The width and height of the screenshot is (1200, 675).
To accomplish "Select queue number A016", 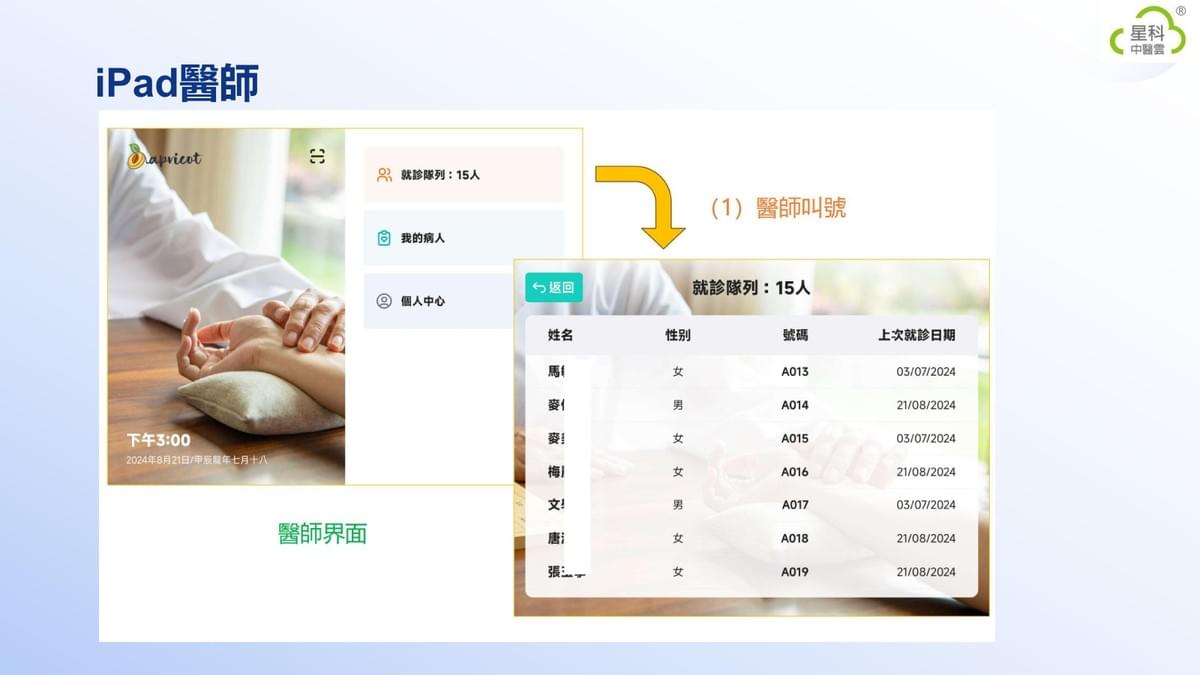I will [795, 472].
